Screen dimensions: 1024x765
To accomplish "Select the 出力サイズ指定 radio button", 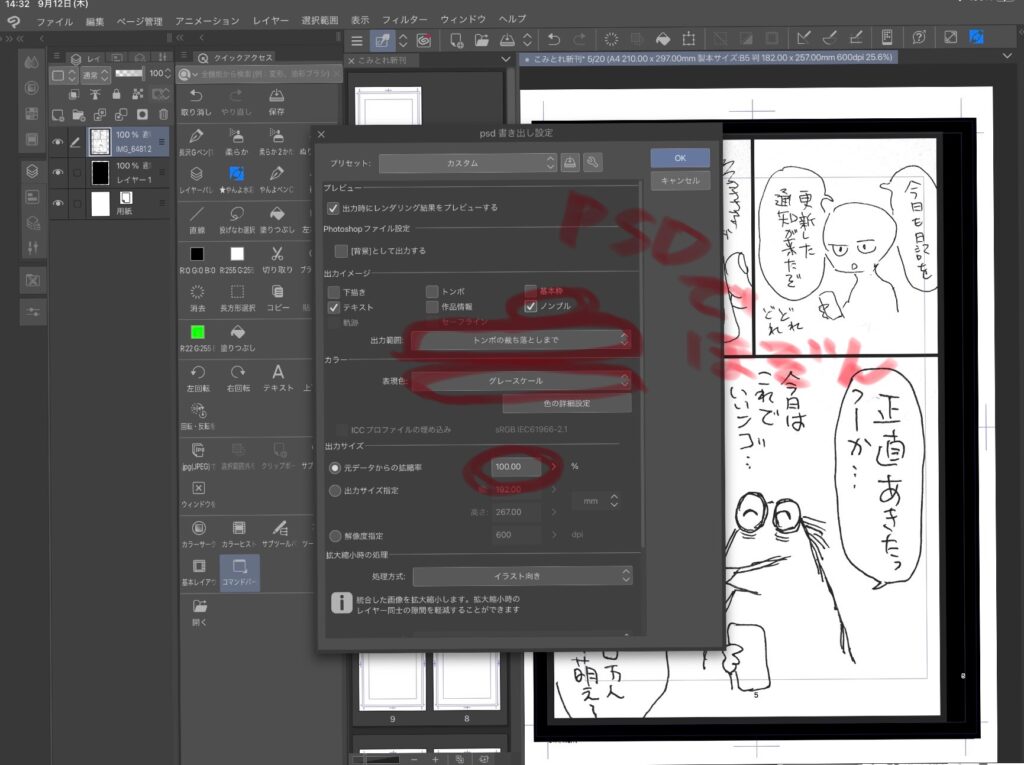I will click(x=334, y=491).
